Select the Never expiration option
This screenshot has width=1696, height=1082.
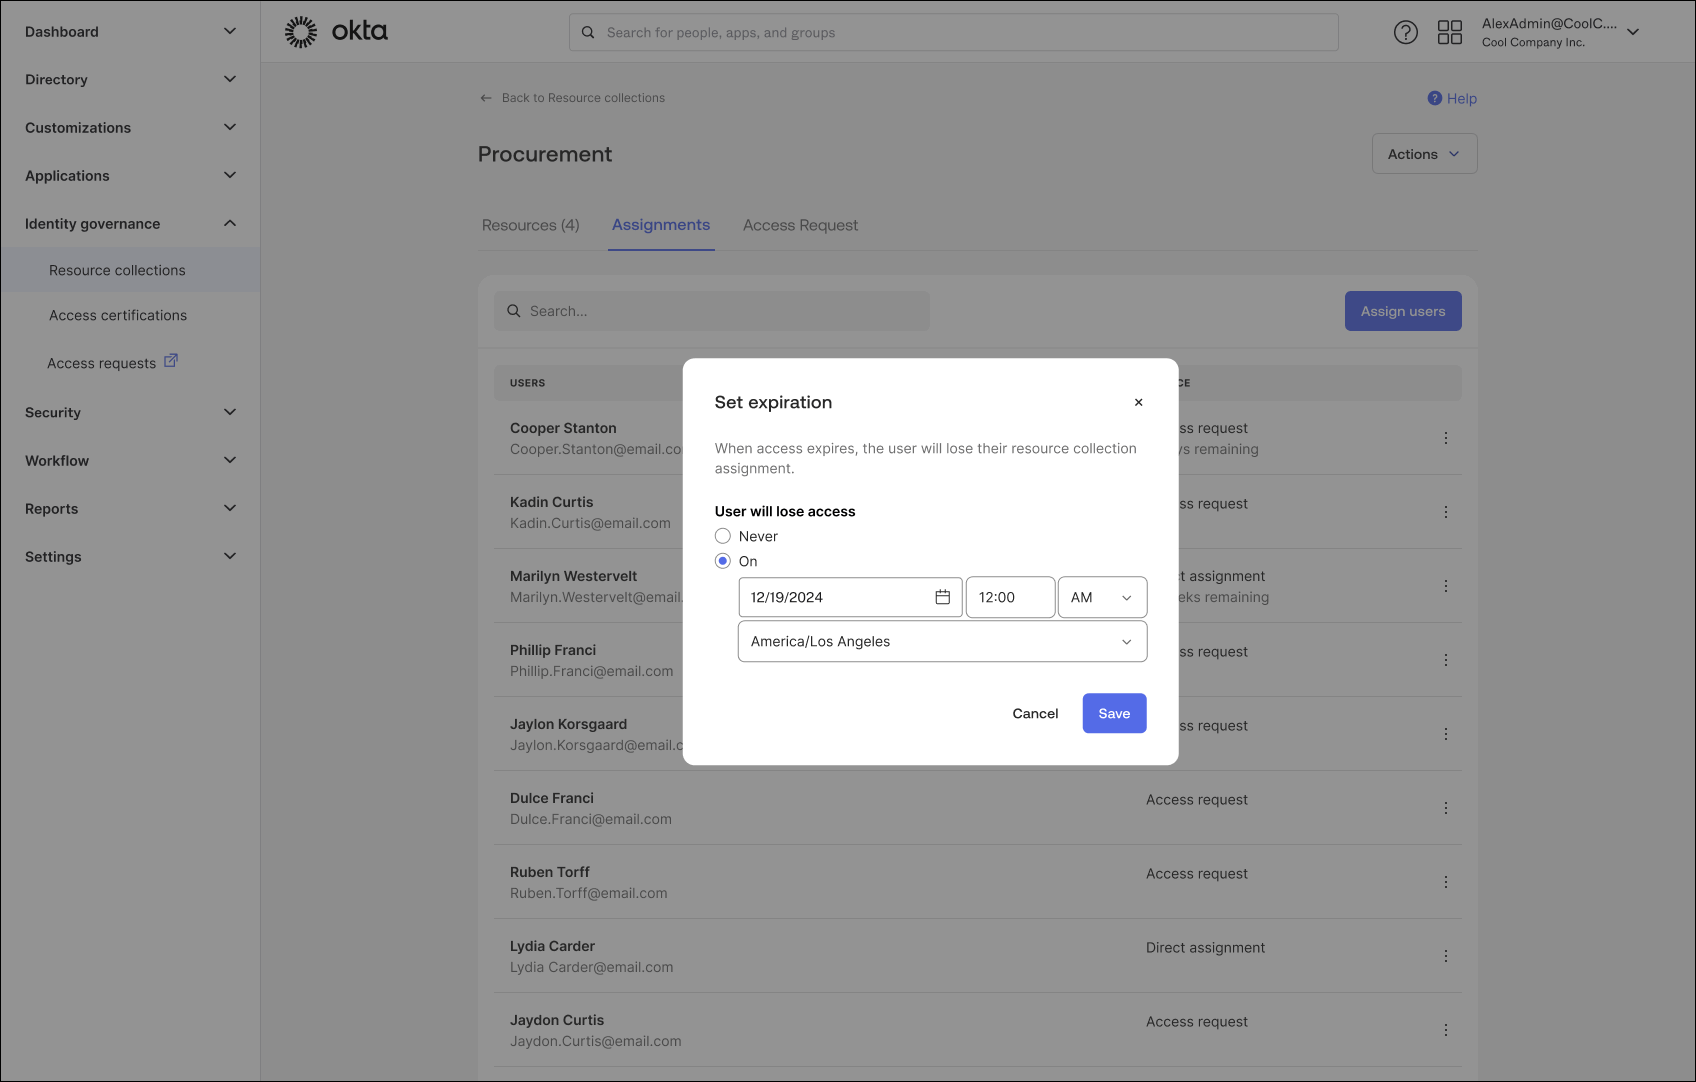pyautogui.click(x=722, y=536)
